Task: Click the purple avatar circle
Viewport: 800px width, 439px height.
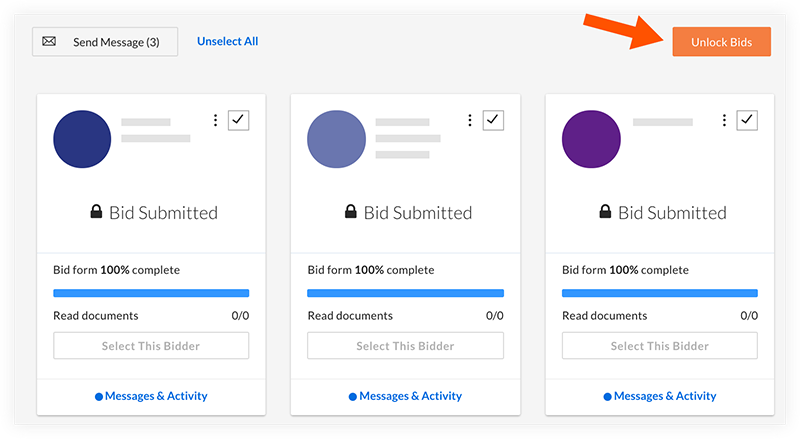Action: (x=591, y=139)
